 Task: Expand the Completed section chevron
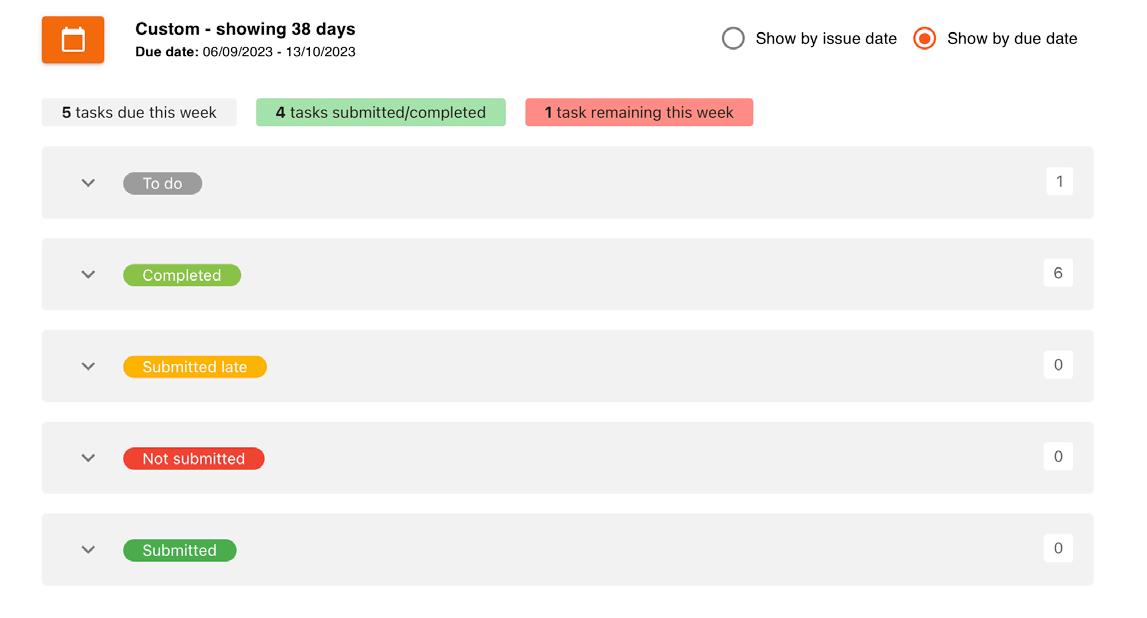pyautogui.click(x=88, y=275)
